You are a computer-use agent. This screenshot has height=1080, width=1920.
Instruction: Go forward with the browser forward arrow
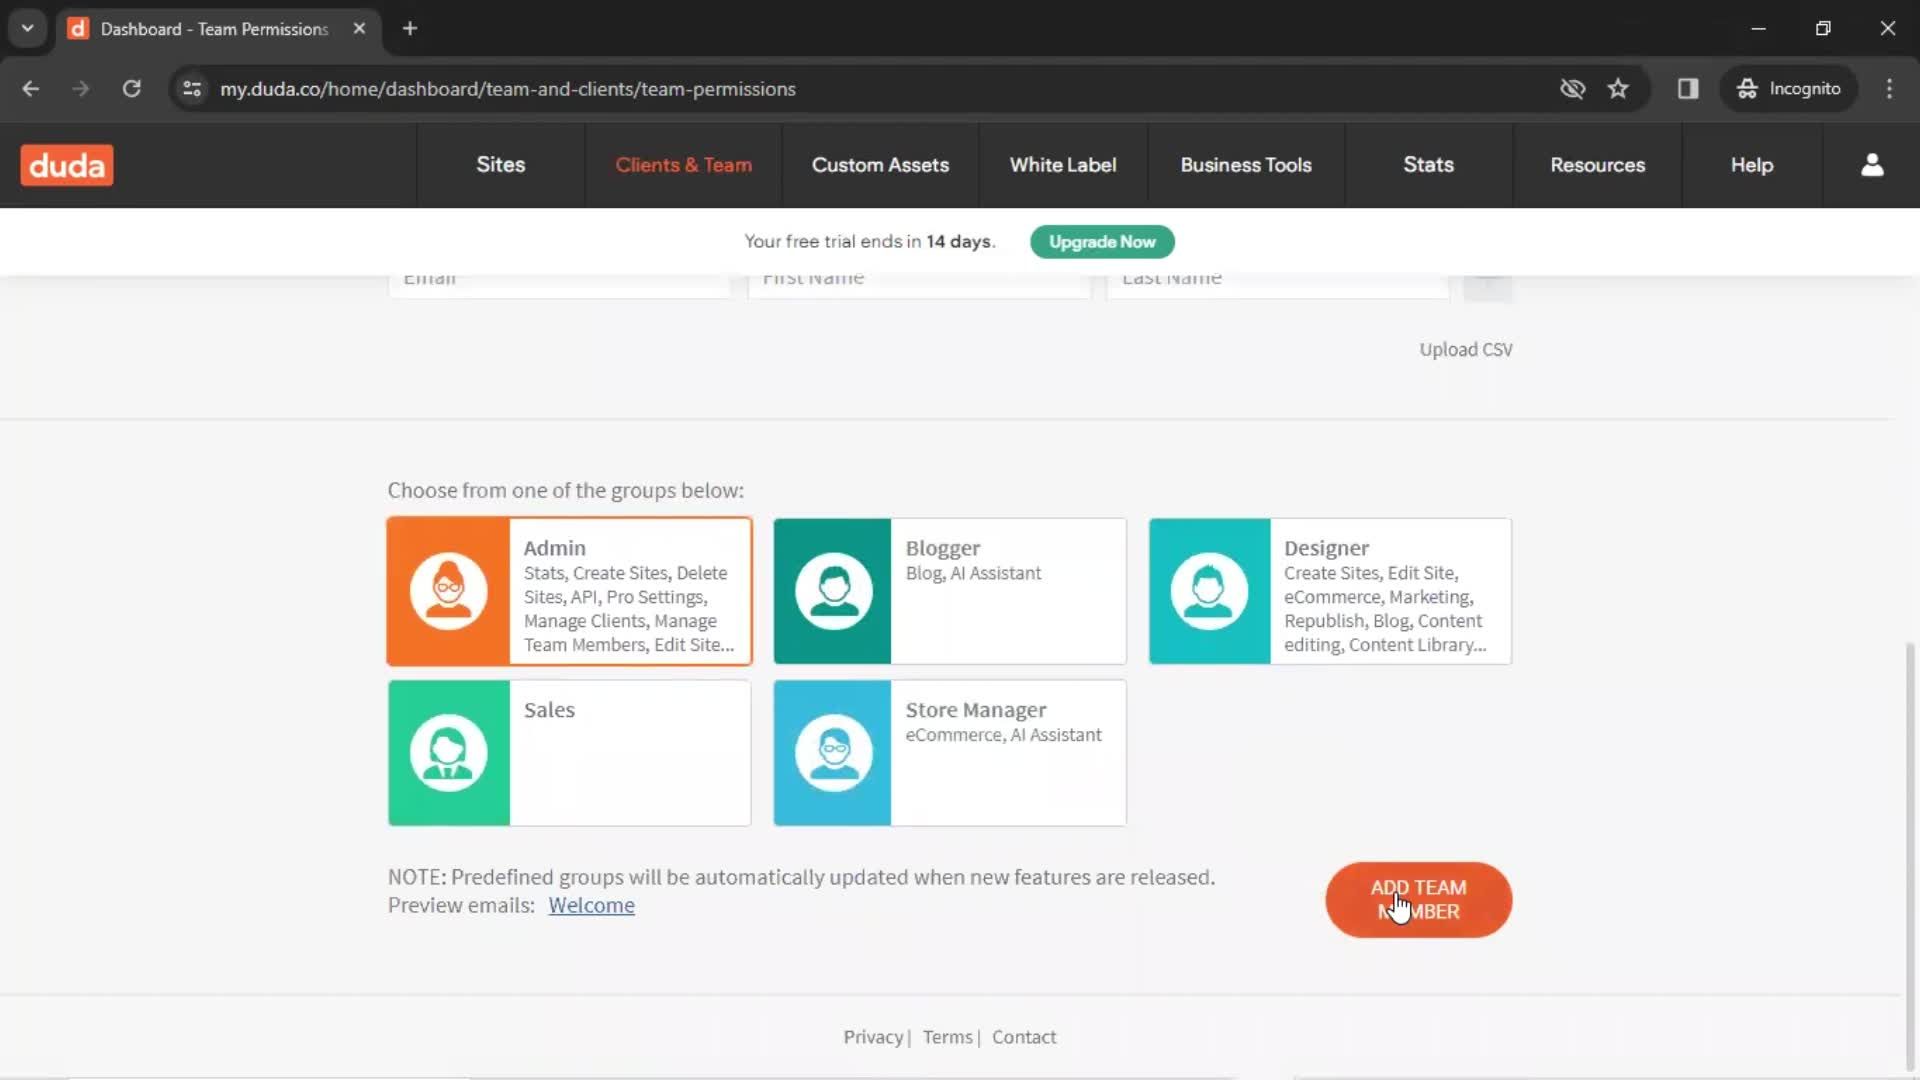point(81,89)
